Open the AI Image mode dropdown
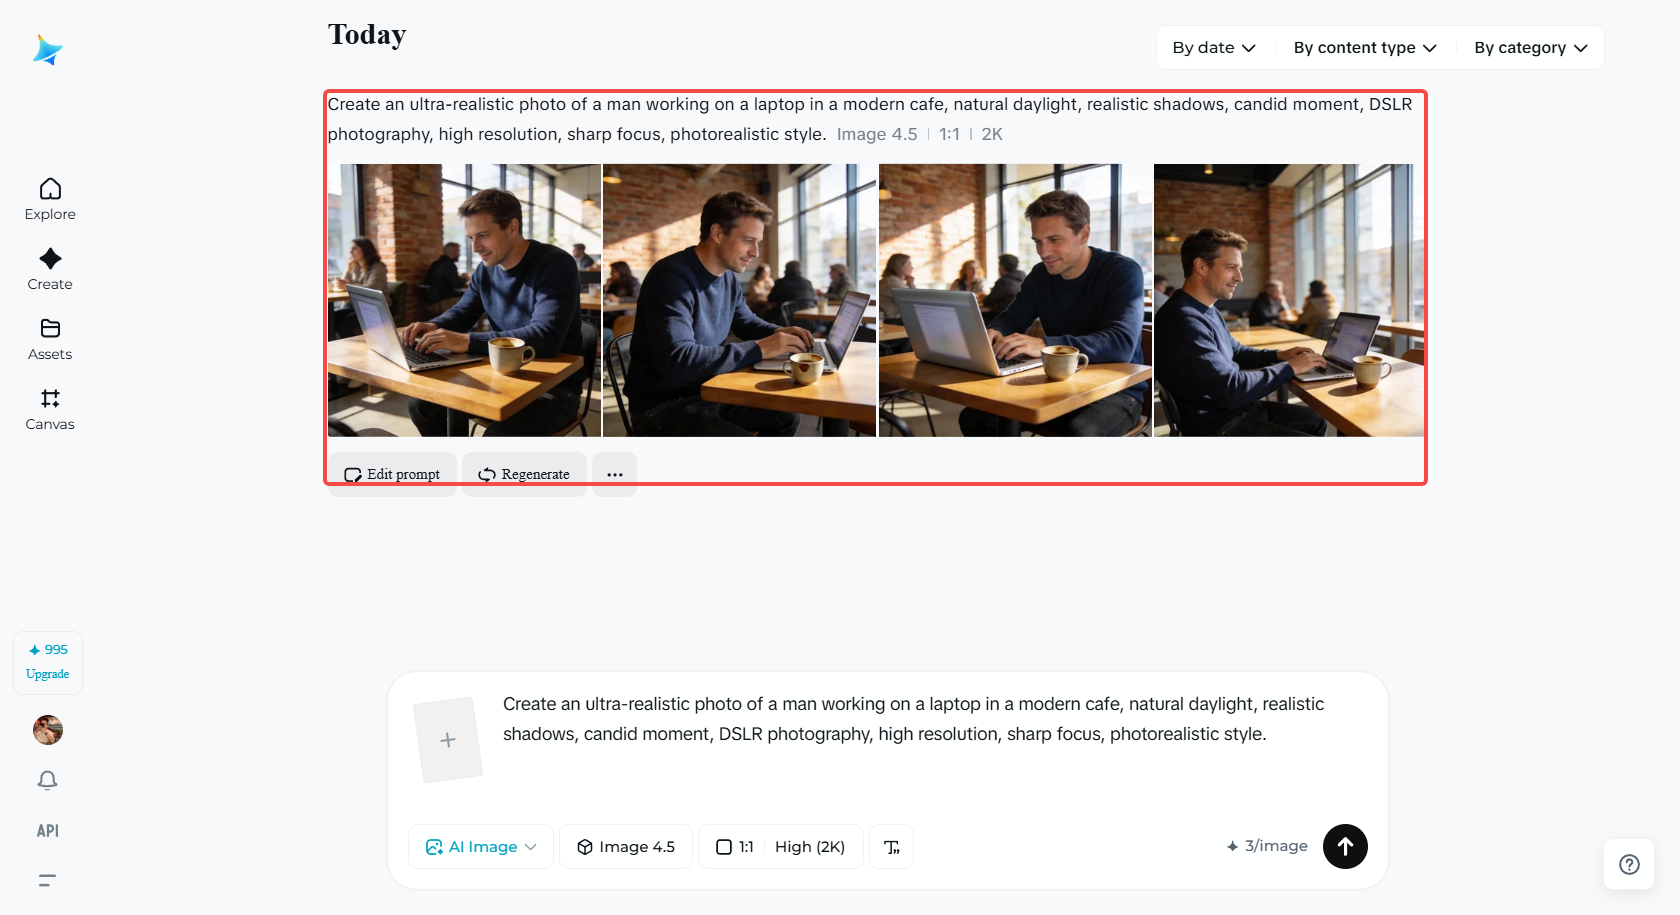The width and height of the screenshot is (1680, 915). point(481,847)
